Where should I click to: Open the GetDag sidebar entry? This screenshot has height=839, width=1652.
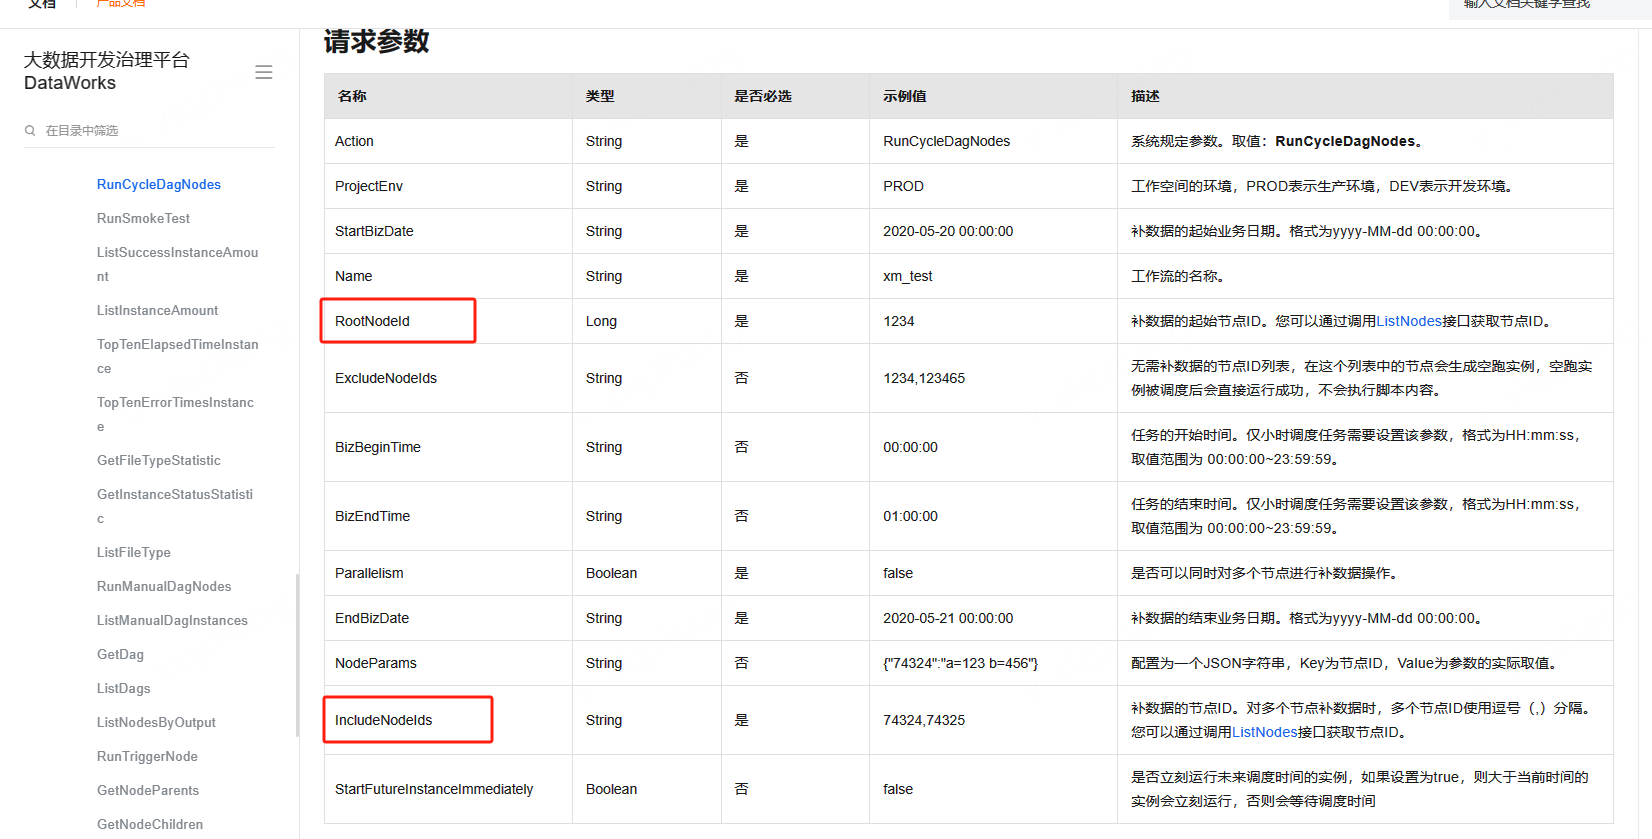[120, 654]
